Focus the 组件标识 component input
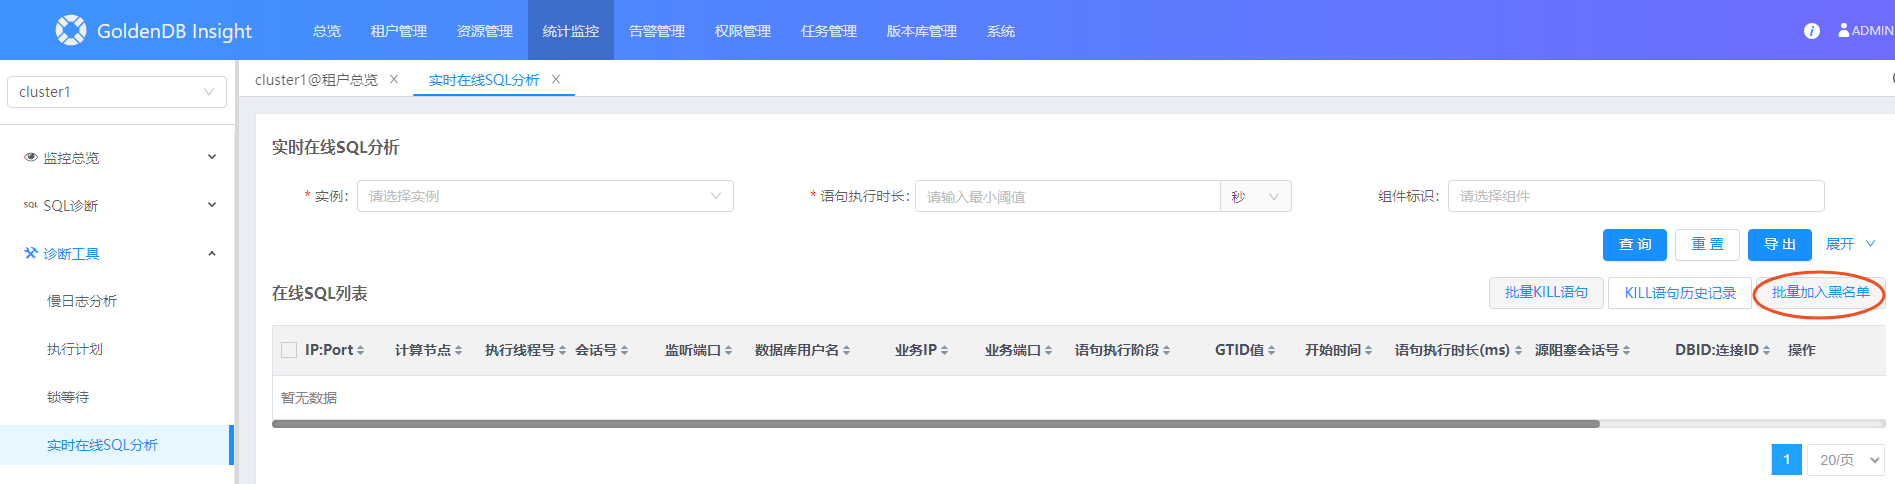The image size is (1895, 484). (x=1636, y=196)
